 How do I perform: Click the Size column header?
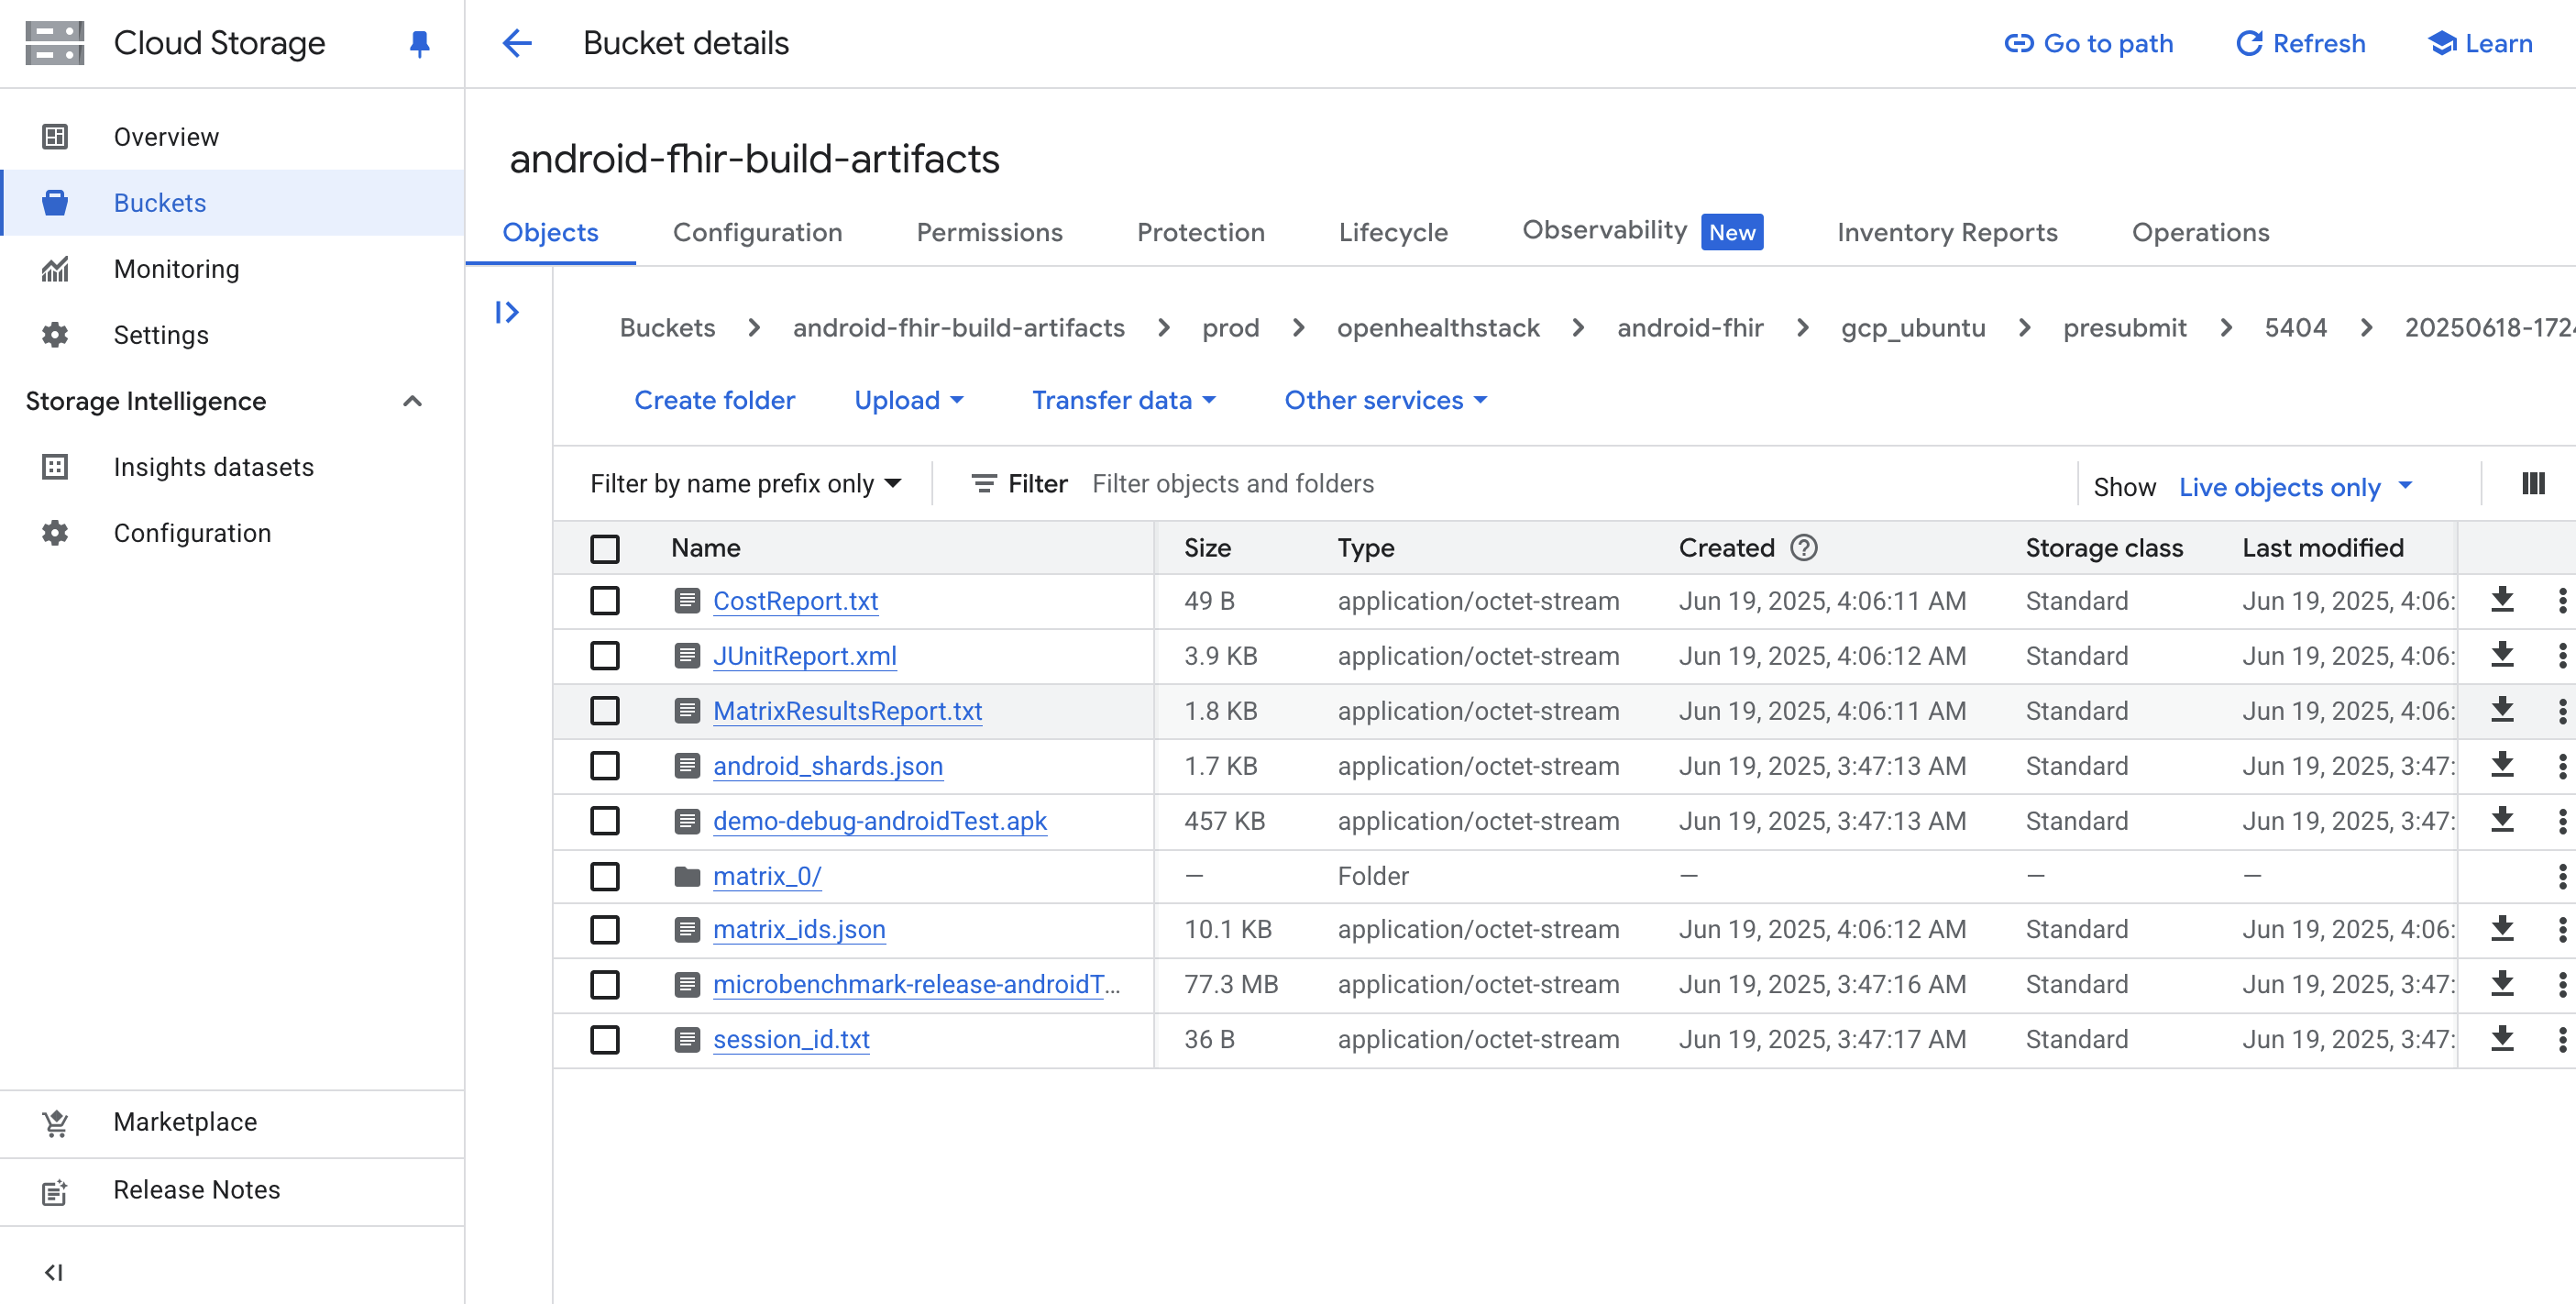coord(1207,548)
